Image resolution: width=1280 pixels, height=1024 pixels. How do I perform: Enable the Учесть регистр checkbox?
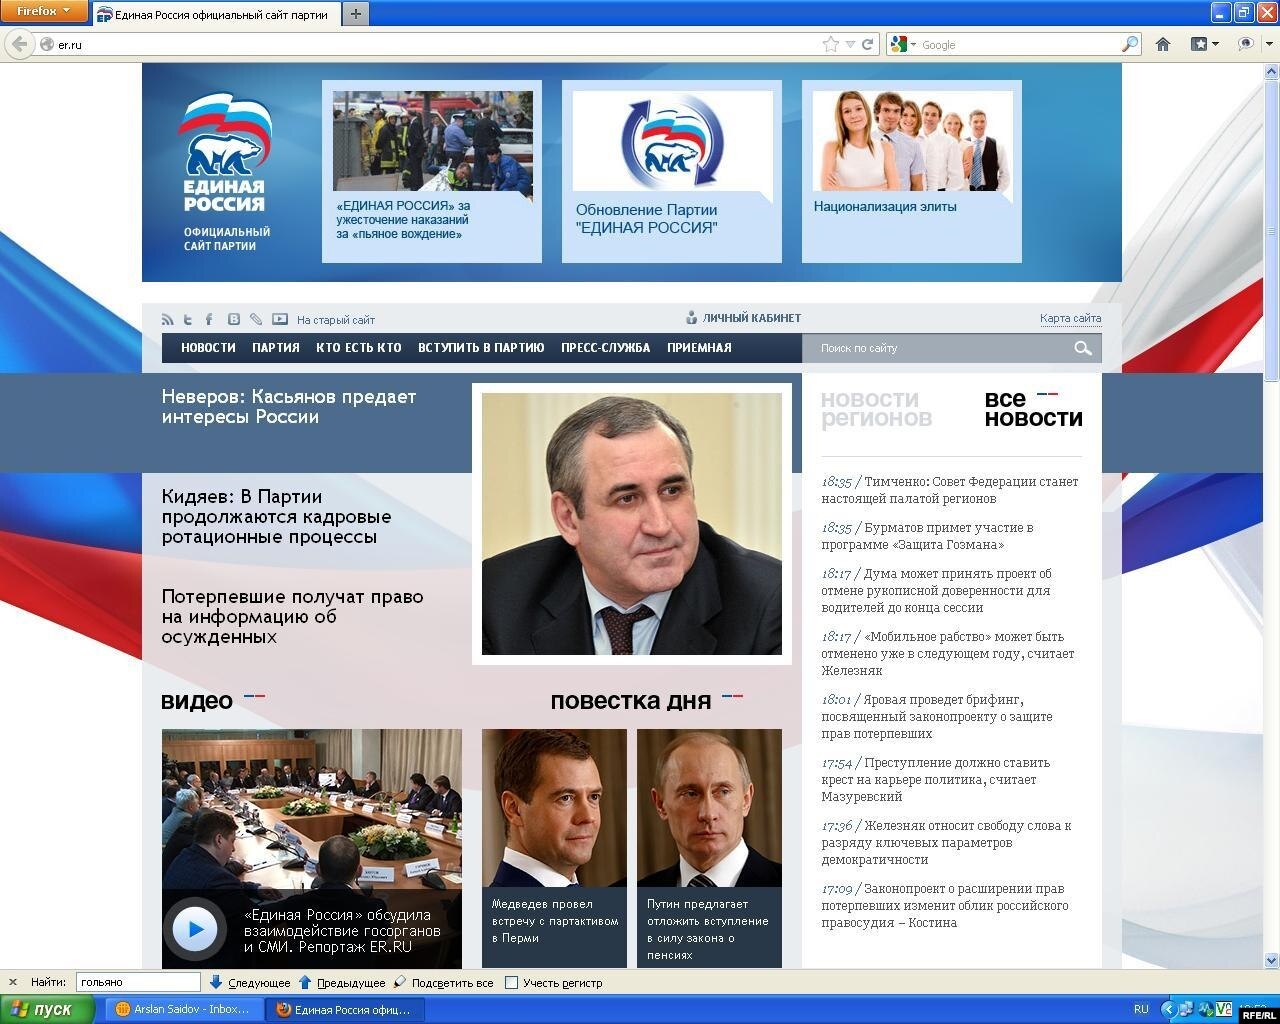(x=512, y=983)
